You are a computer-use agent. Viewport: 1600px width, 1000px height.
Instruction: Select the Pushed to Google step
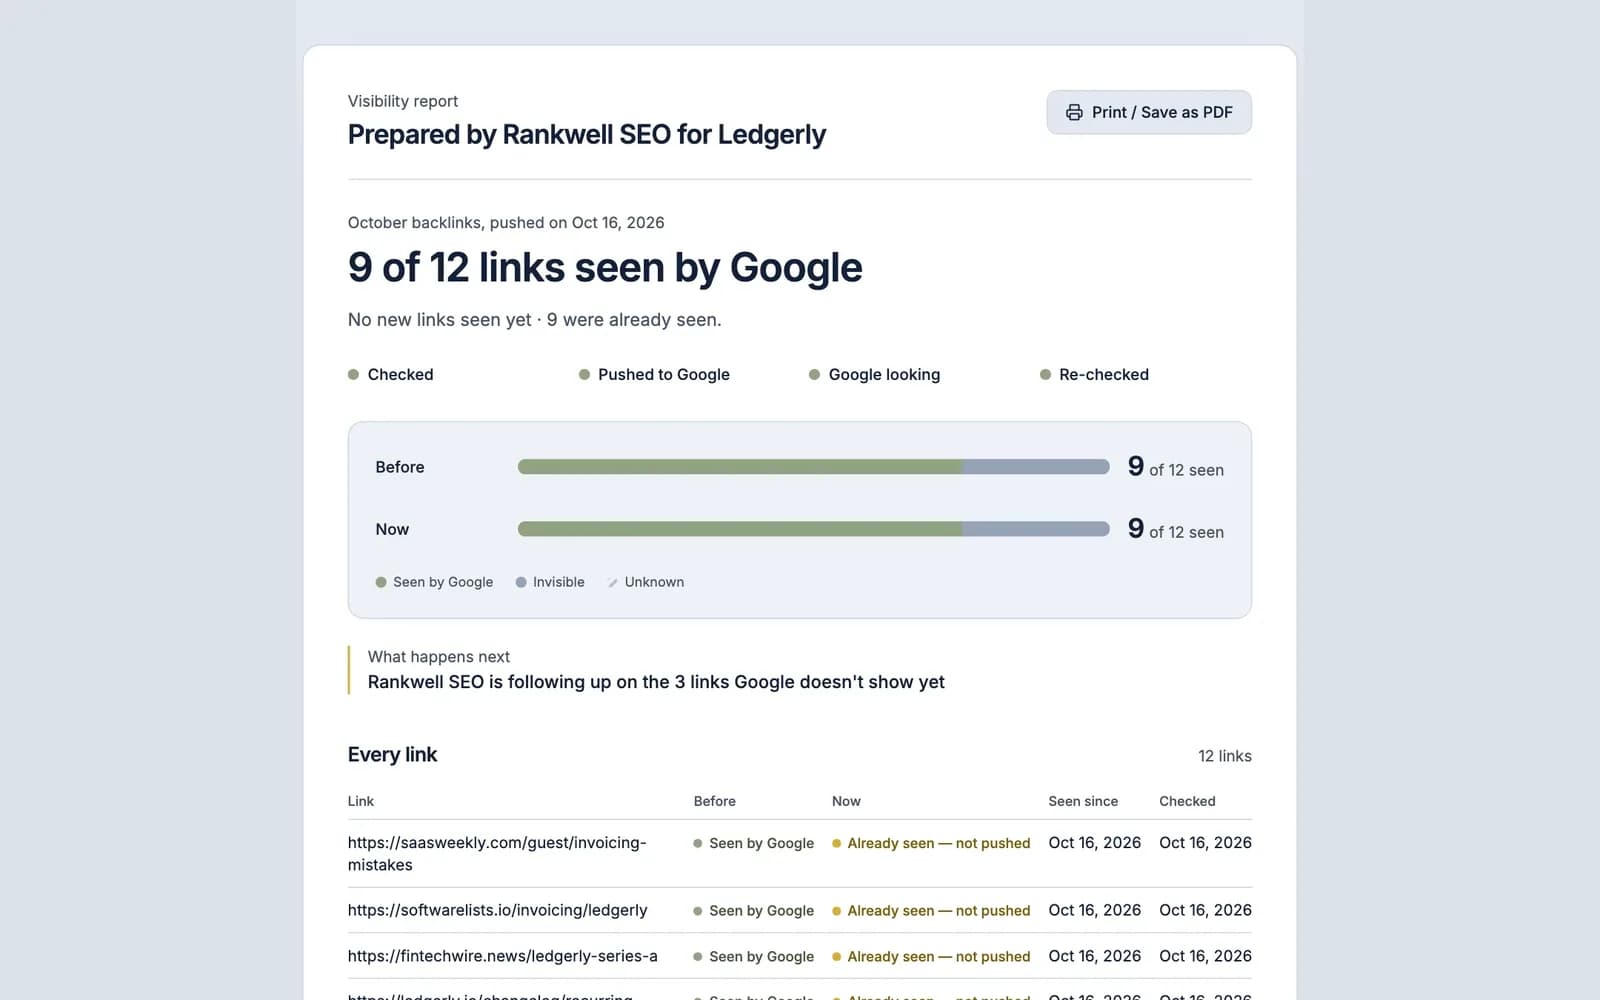click(654, 374)
